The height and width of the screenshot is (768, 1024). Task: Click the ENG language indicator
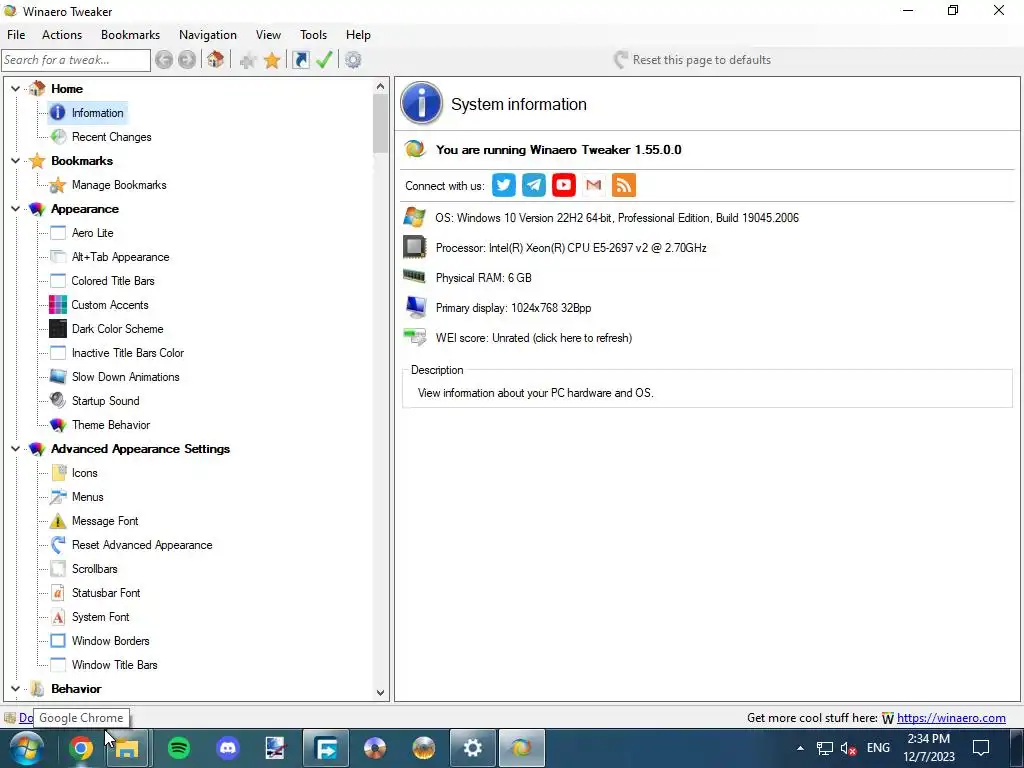878,748
